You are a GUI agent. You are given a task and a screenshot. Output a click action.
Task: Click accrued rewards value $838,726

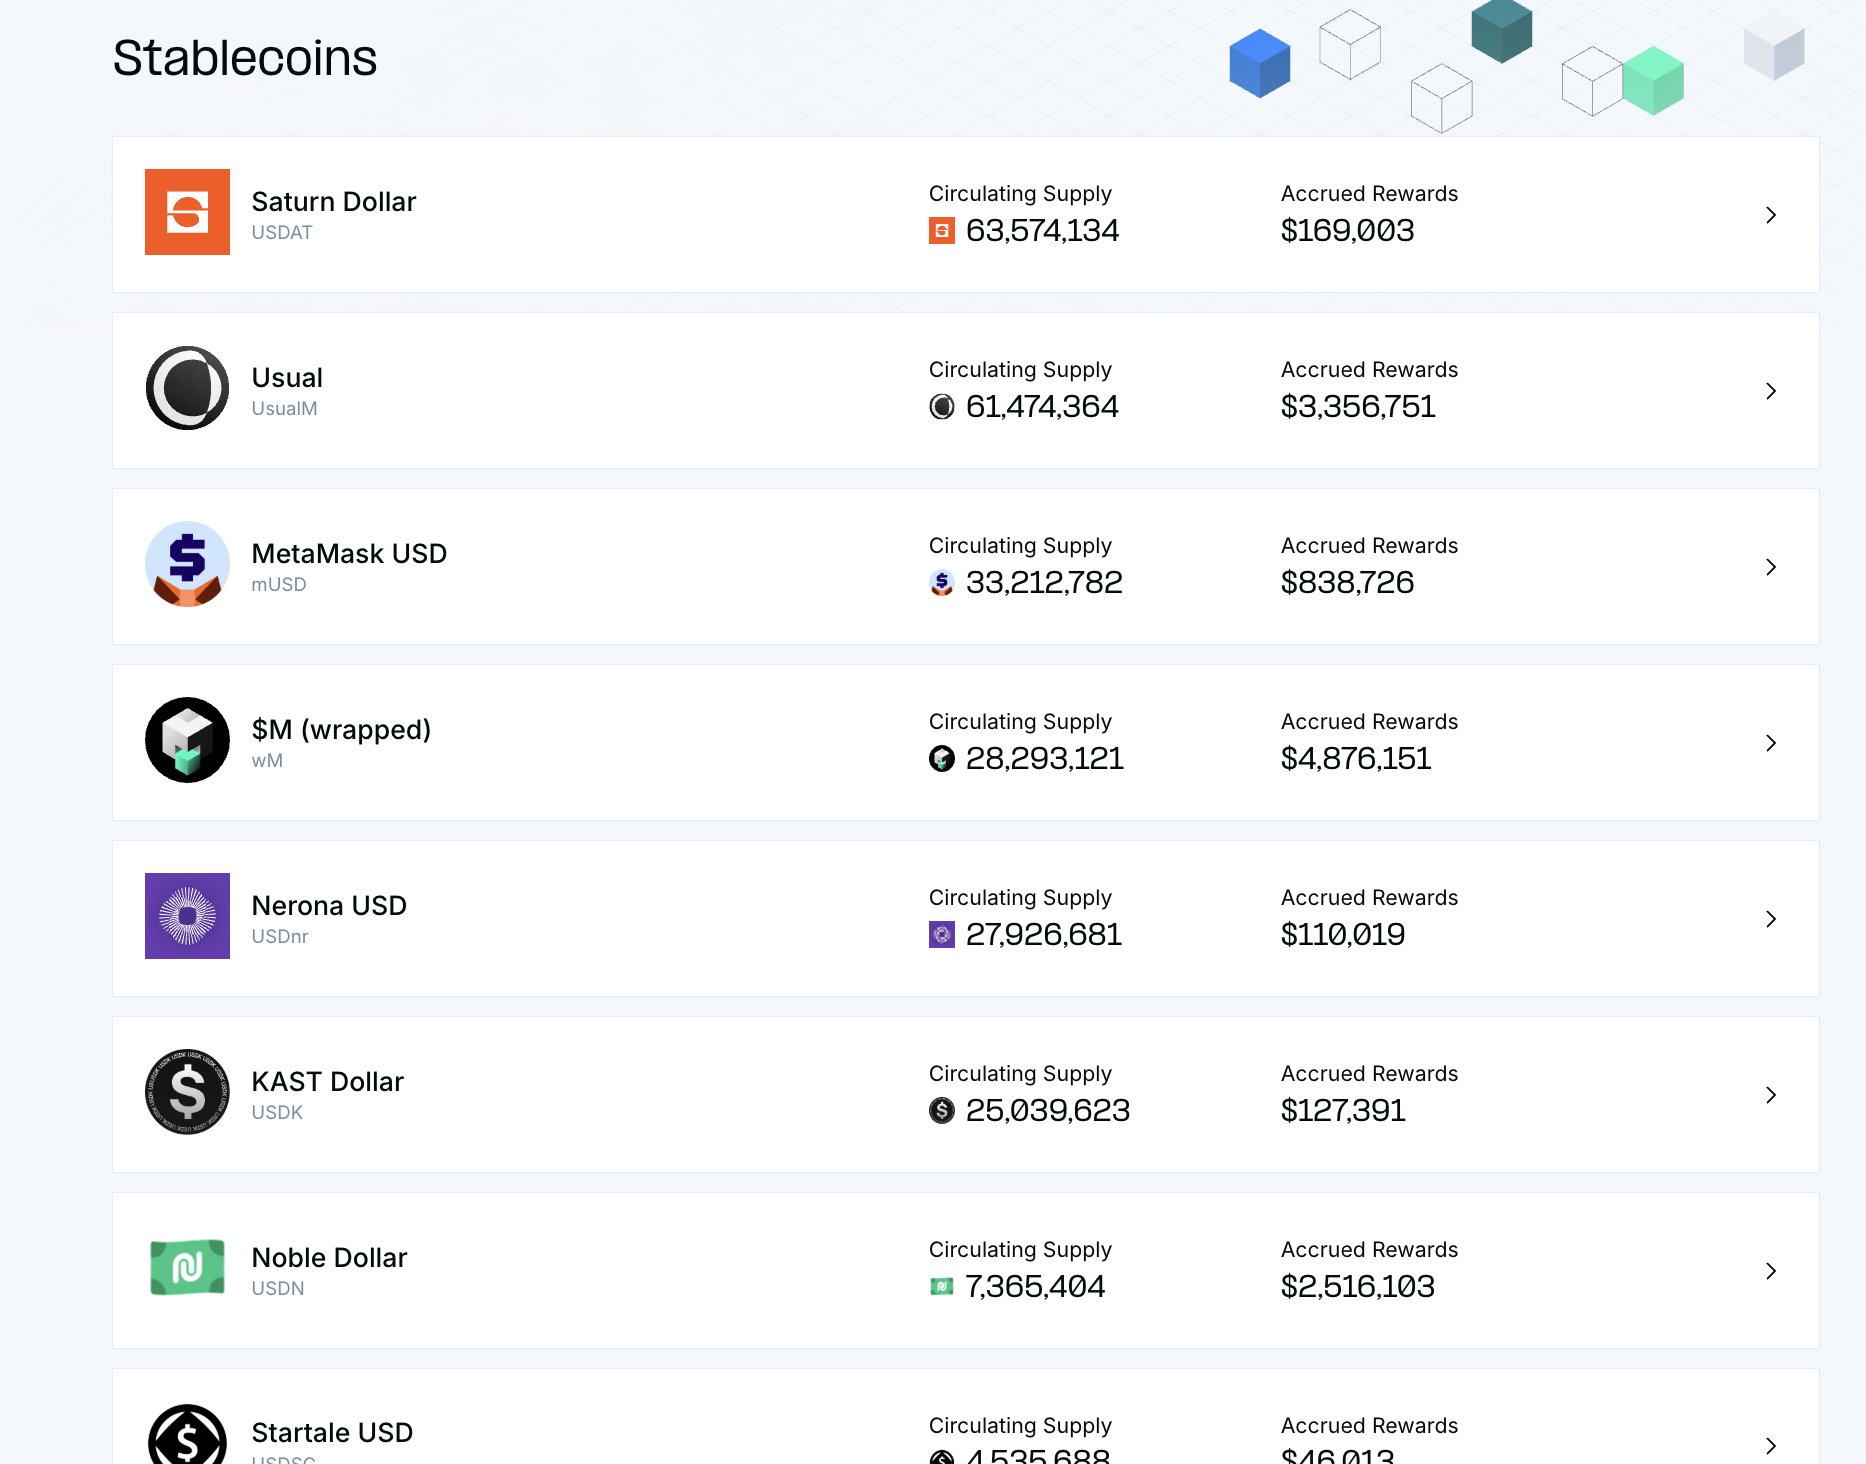coord(1348,583)
